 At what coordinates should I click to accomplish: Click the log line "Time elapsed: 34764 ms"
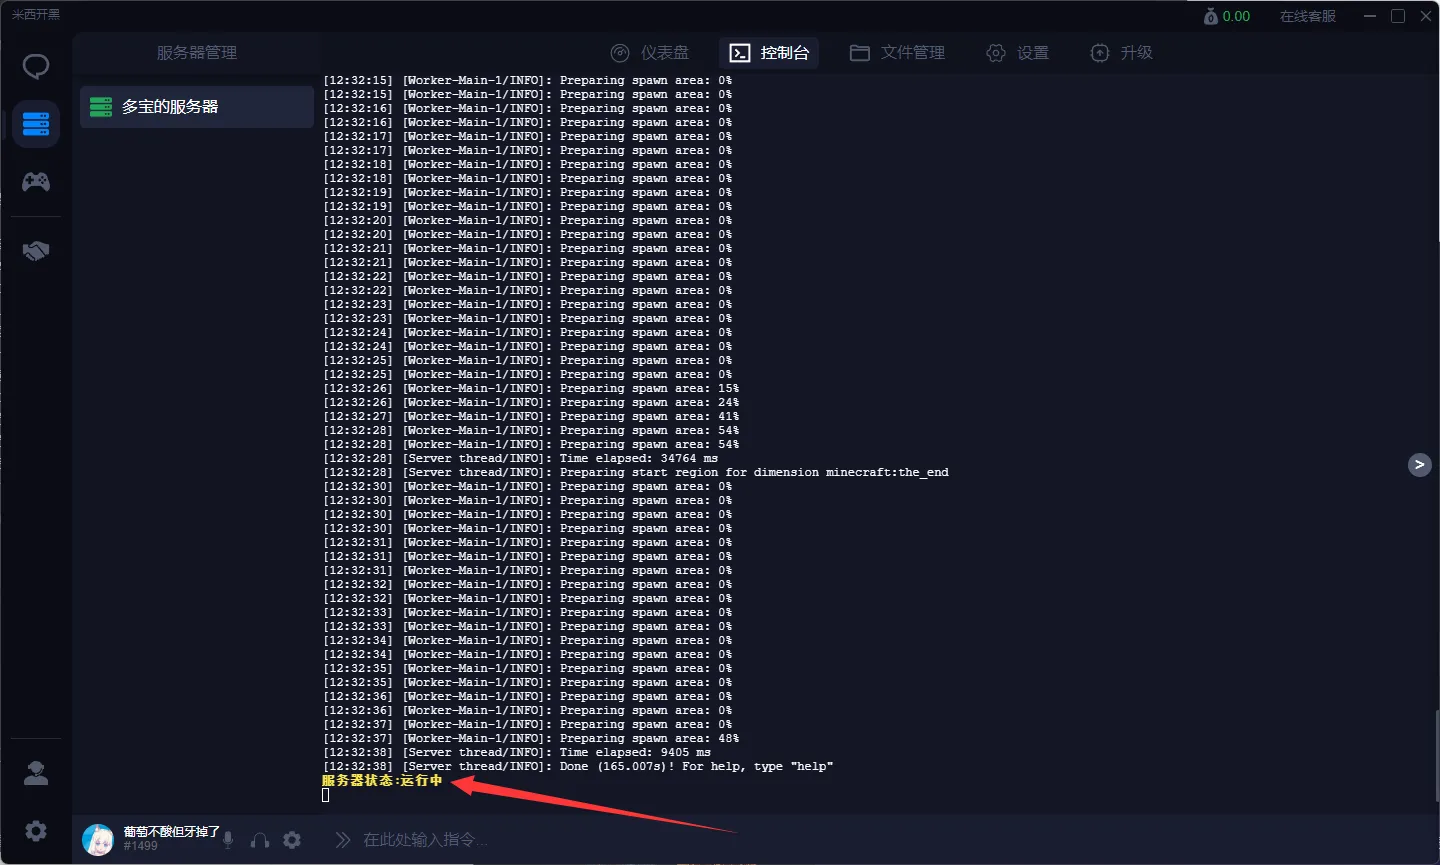point(520,458)
